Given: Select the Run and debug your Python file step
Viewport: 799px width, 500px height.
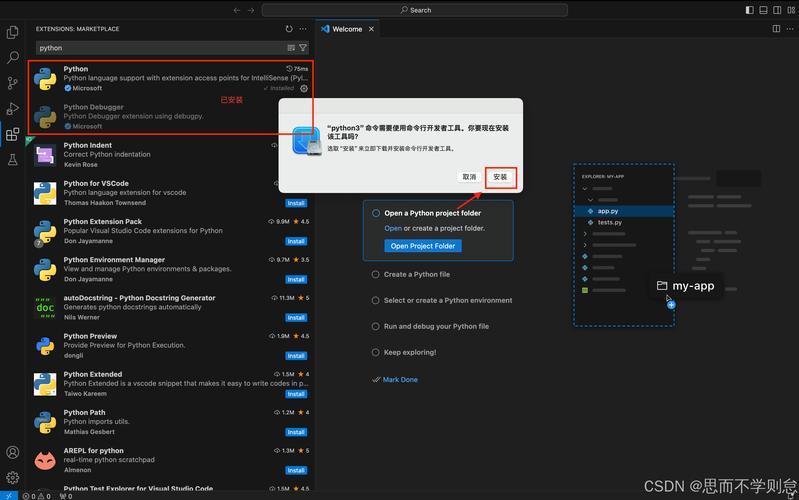Looking at the screenshot, I should pyautogui.click(x=430, y=326).
